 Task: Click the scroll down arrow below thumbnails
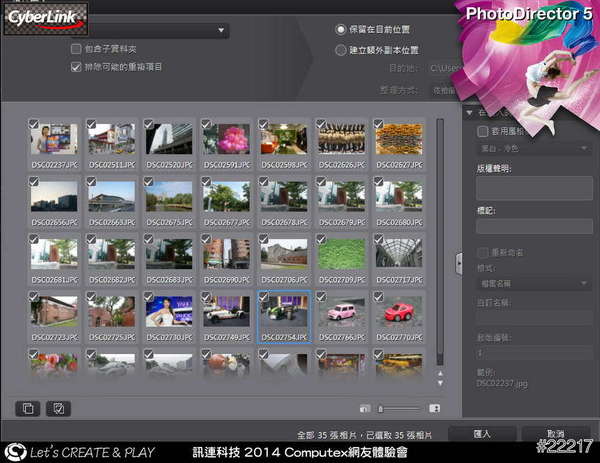(x=439, y=382)
